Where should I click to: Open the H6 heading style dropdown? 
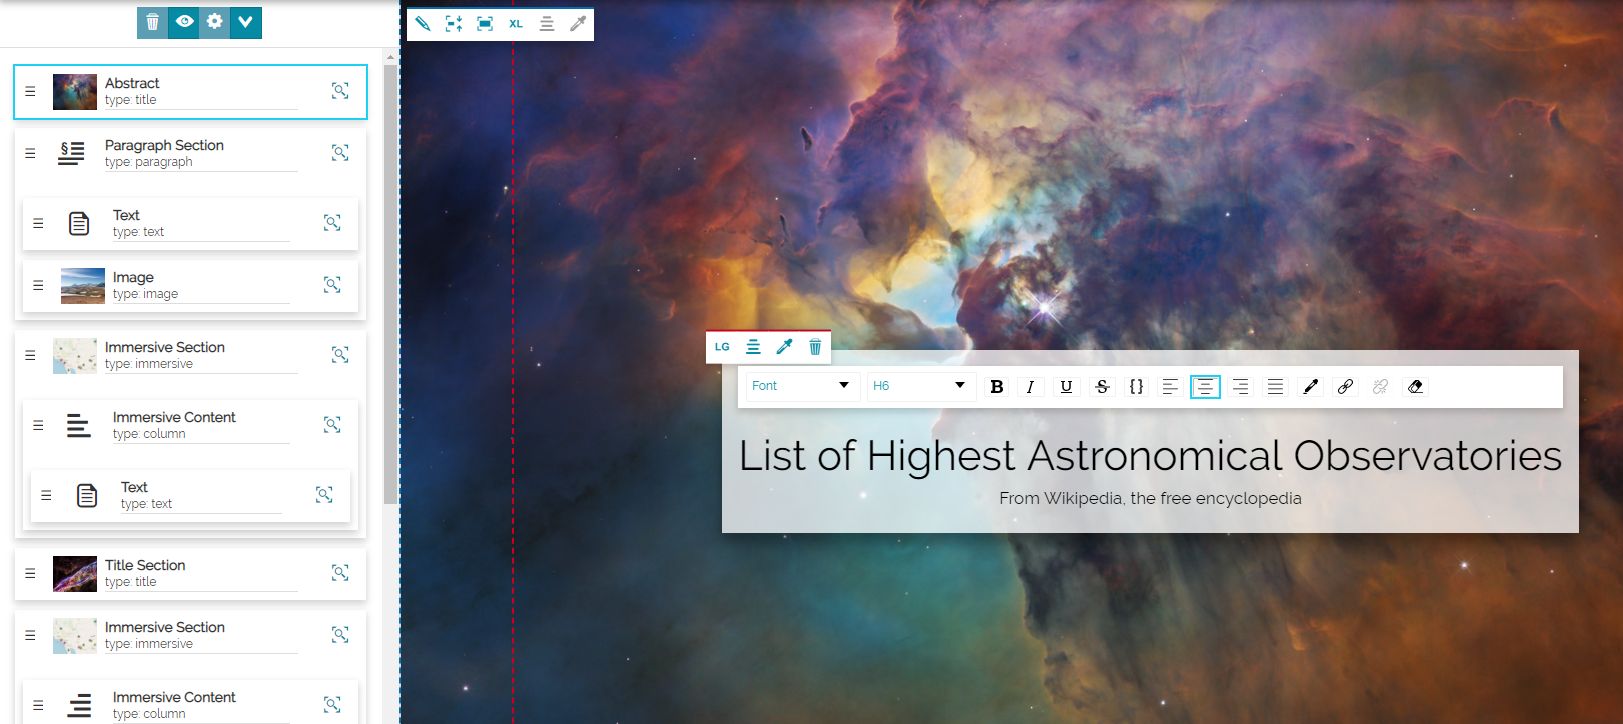[920, 386]
